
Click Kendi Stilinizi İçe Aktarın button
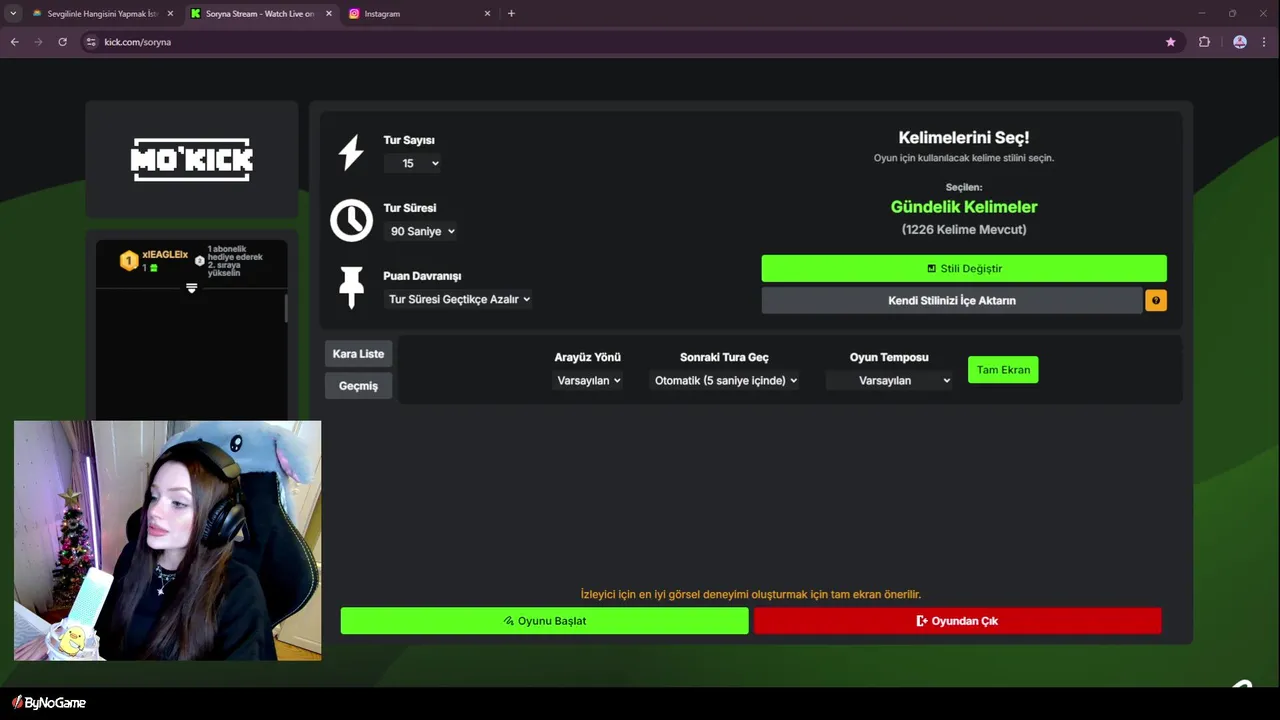952,300
